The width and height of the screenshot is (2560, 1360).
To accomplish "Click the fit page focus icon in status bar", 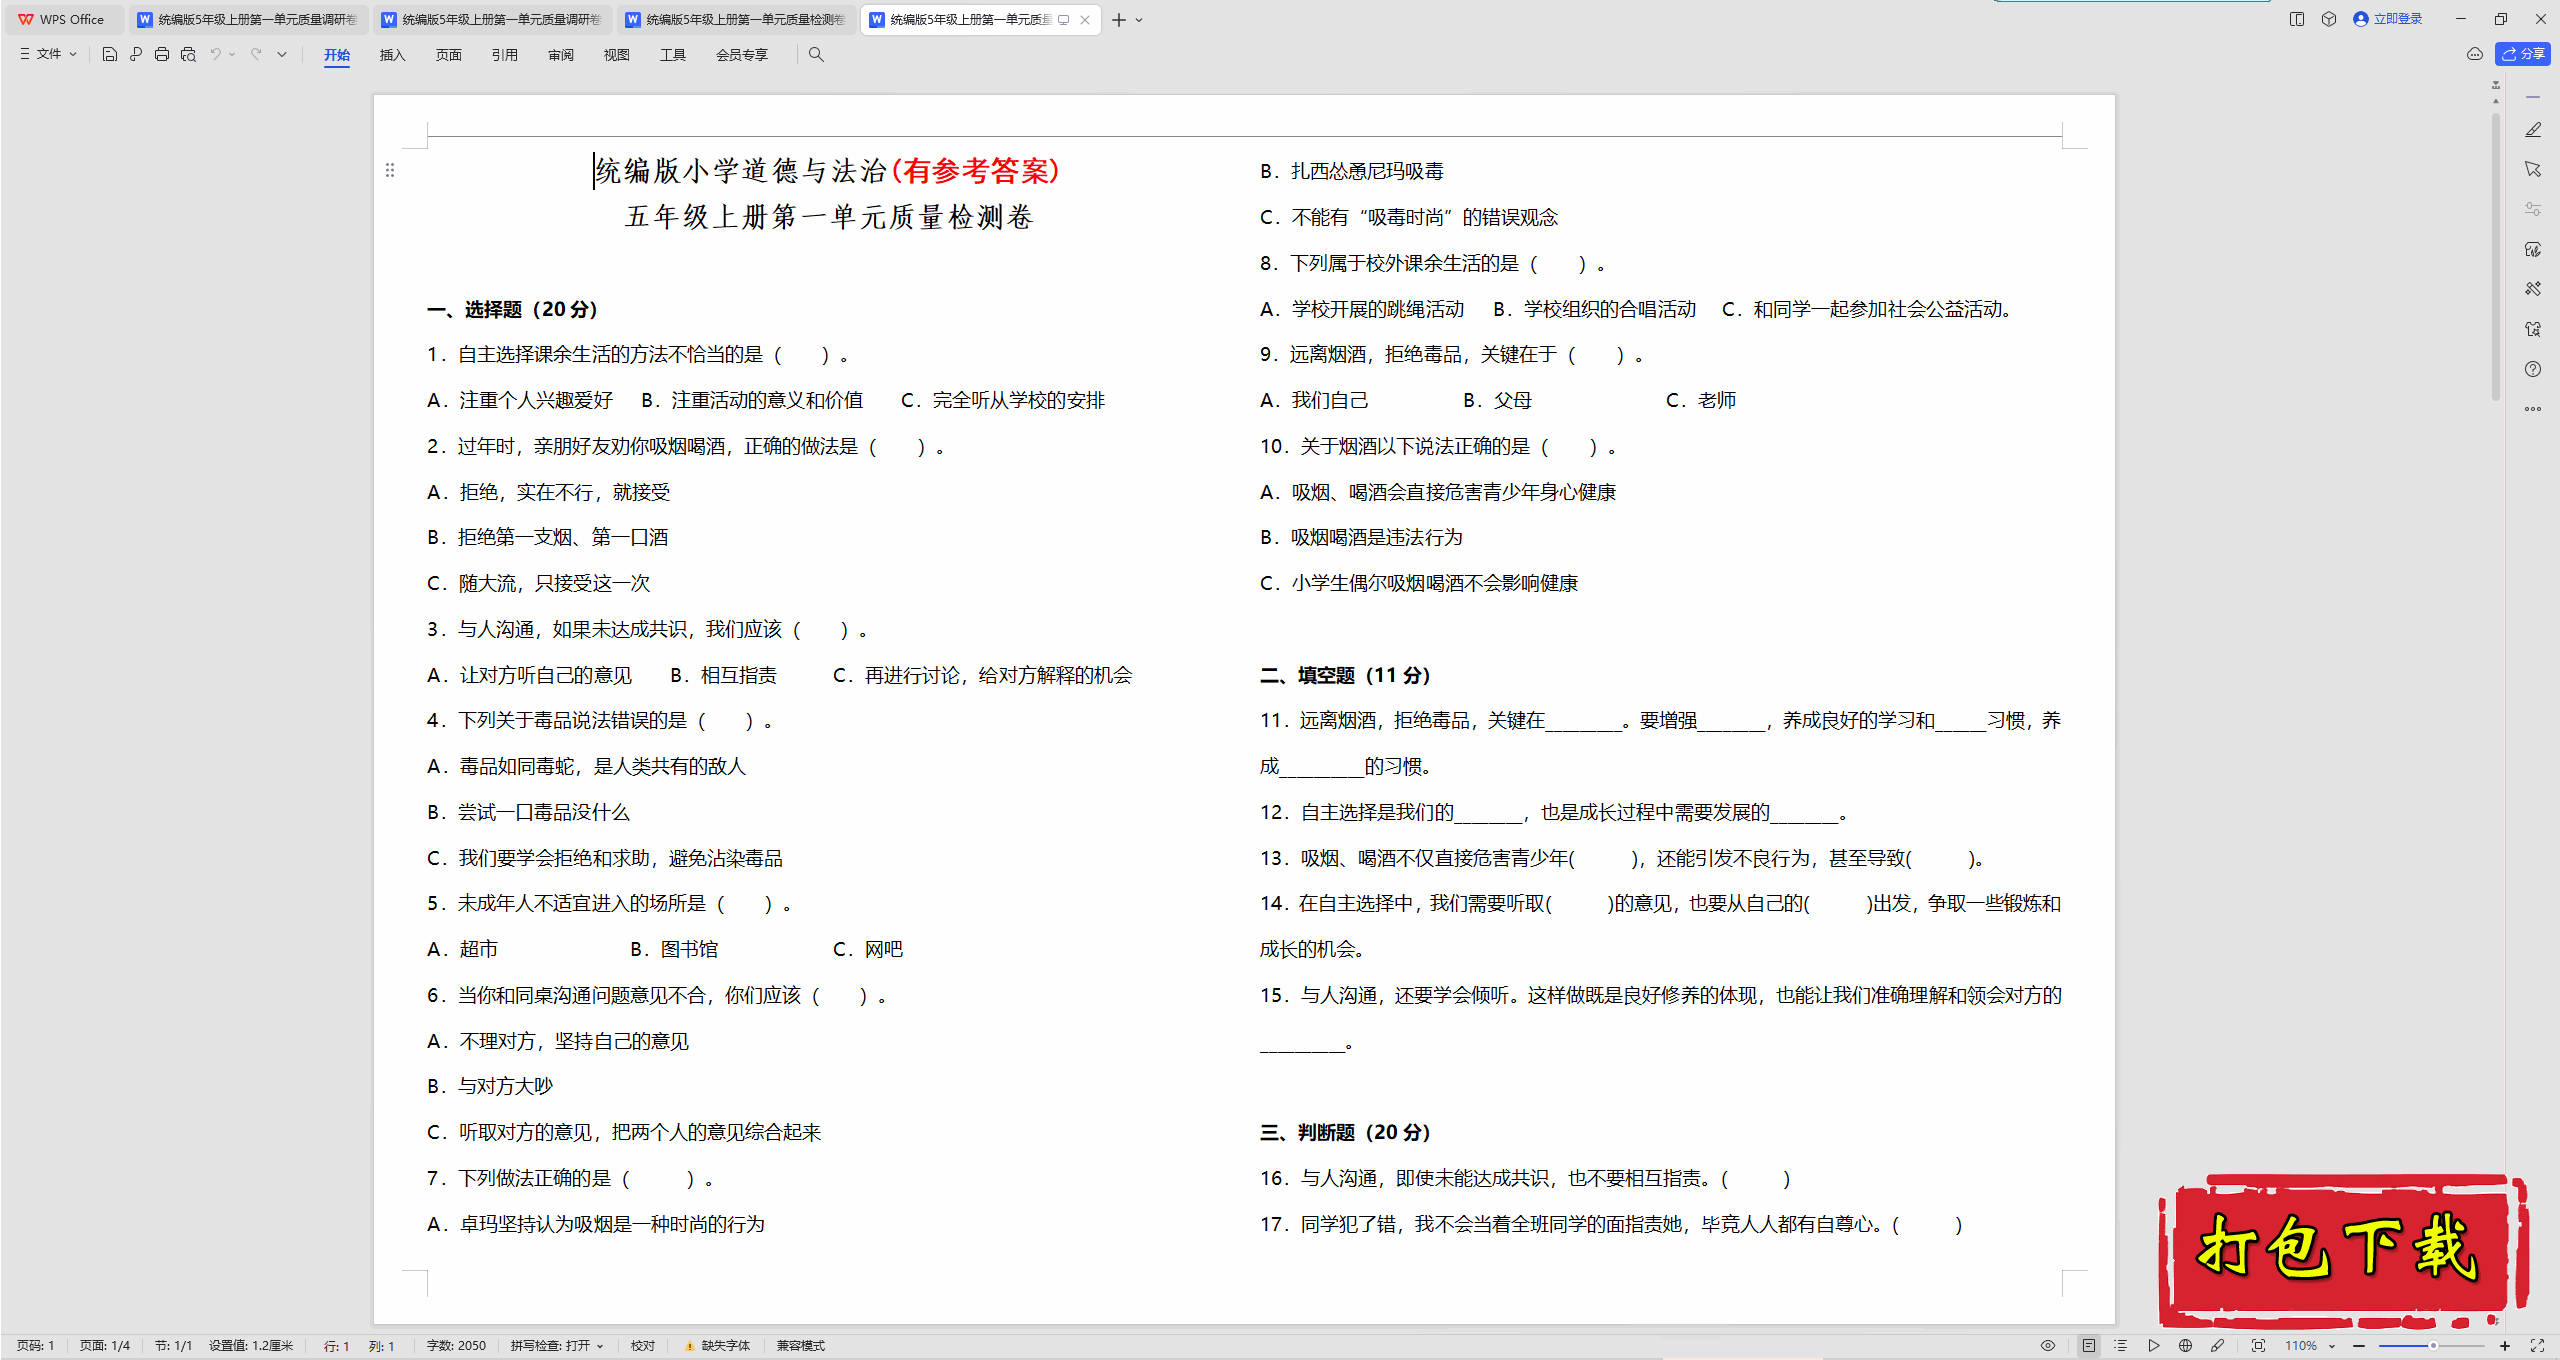I will [2259, 1346].
